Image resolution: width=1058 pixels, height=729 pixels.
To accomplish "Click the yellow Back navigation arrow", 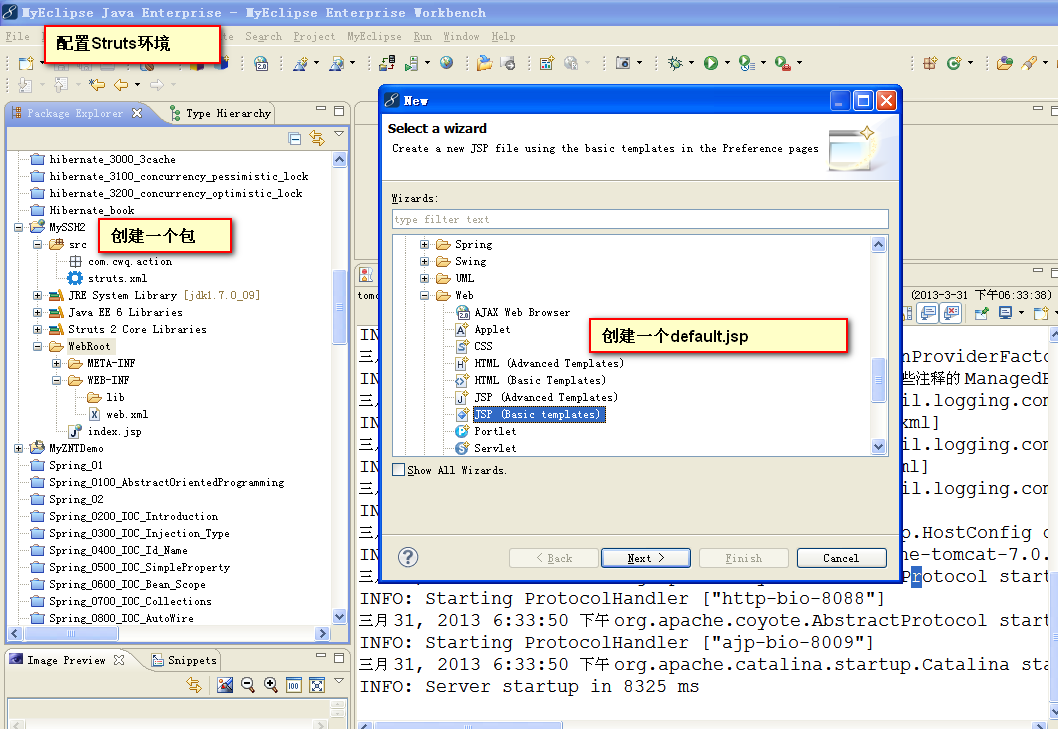I will (121, 84).
